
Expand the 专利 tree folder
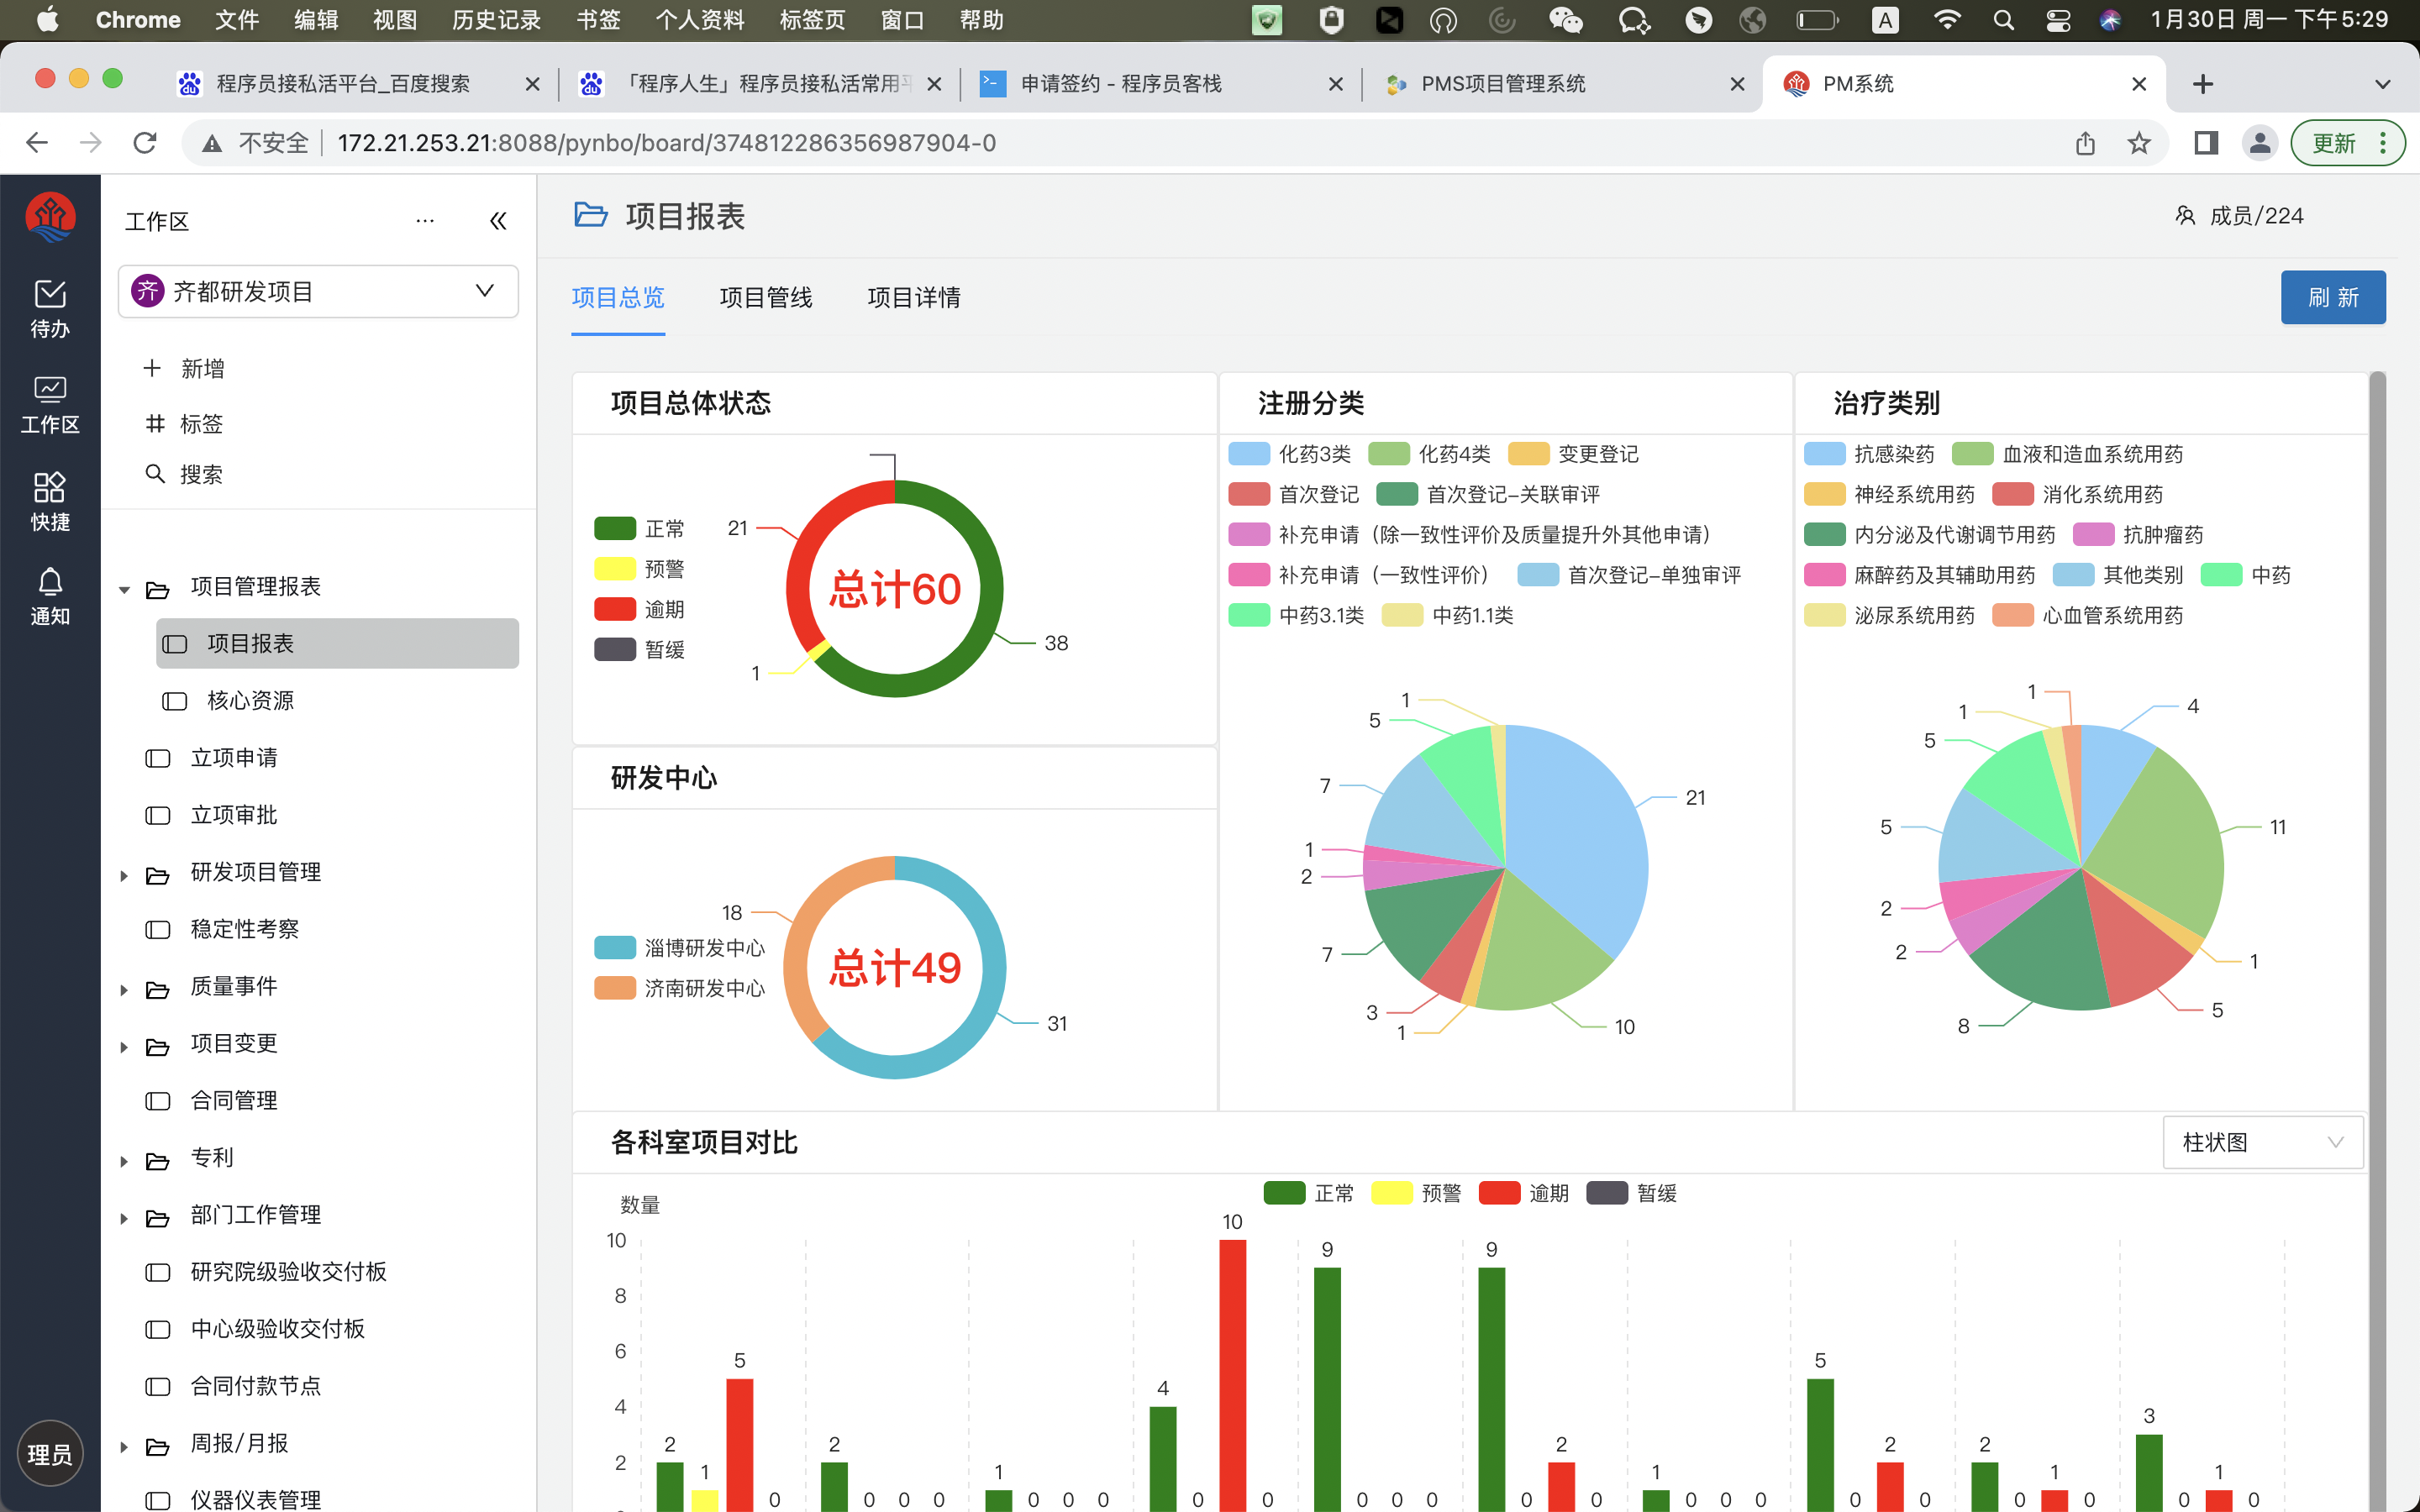coord(124,1161)
